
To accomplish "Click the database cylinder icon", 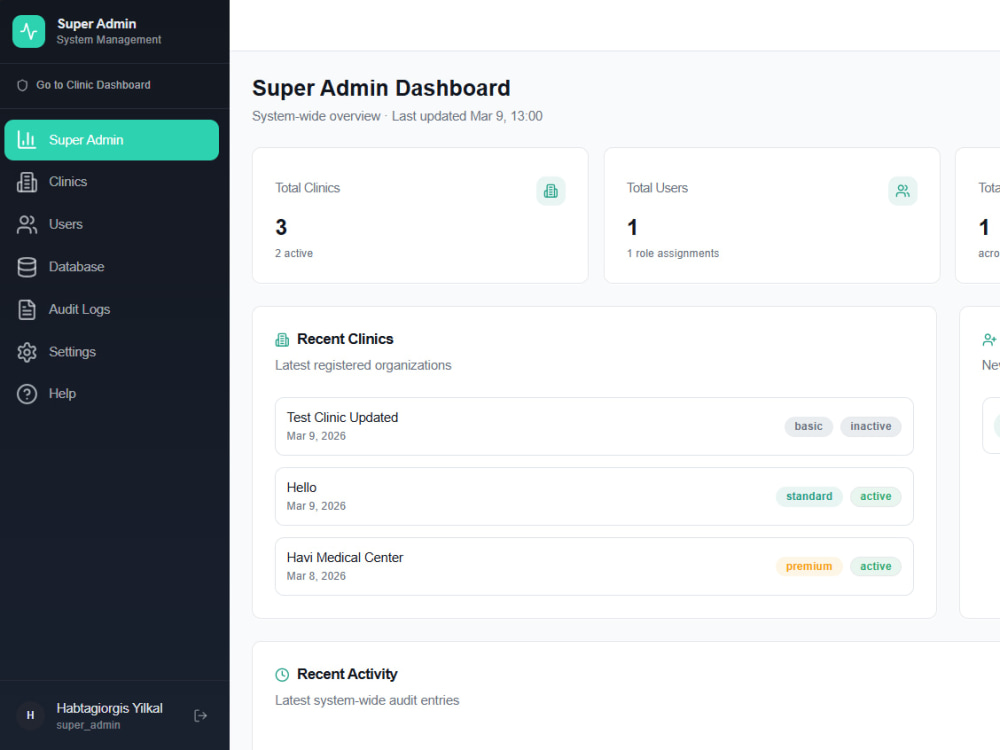I will click(x=27, y=267).
